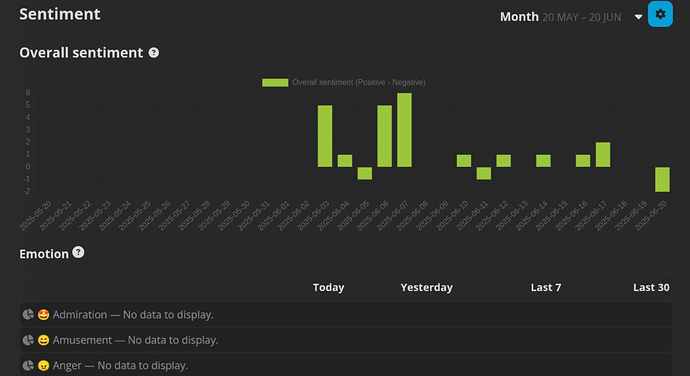Image resolution: width=690 pixels, height=376 pixels.
Task: Click the negative bar for 2025-06-05
Action: click(365, 173)
